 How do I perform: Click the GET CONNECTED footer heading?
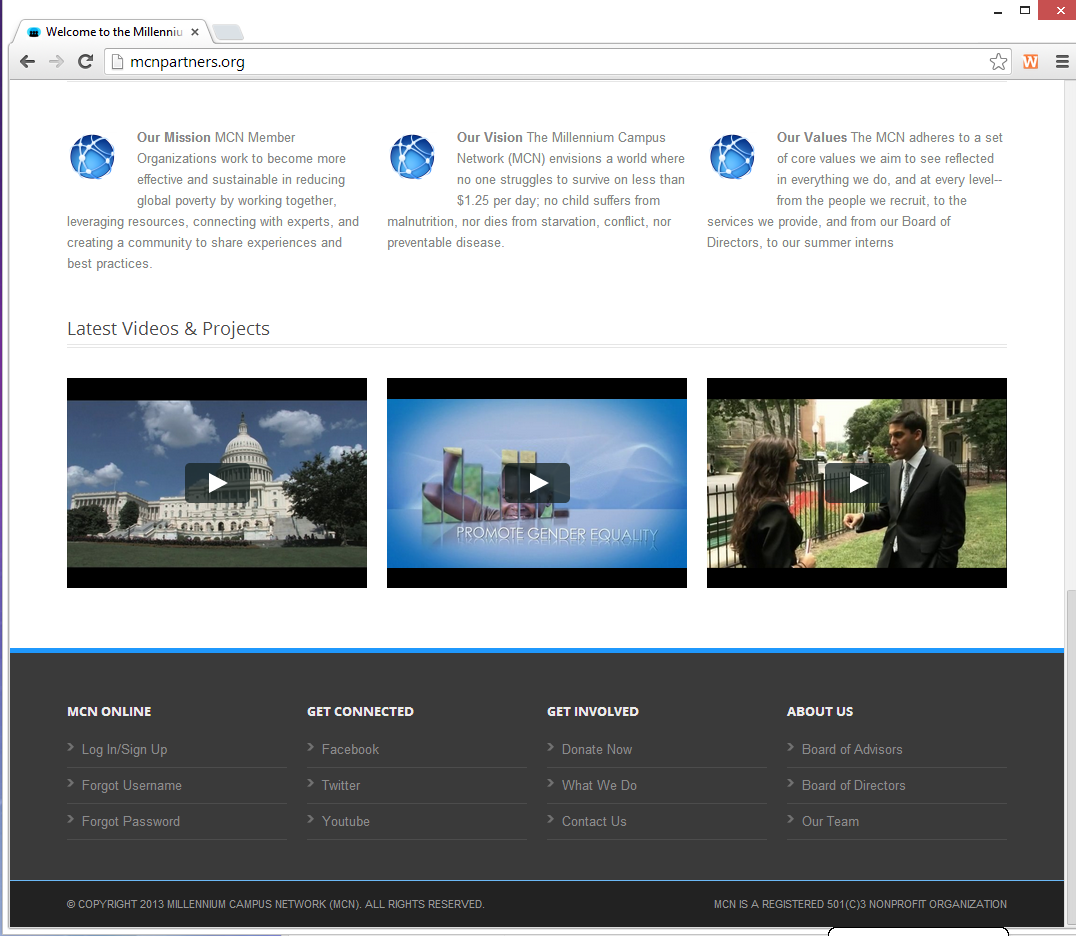(360, 712)
